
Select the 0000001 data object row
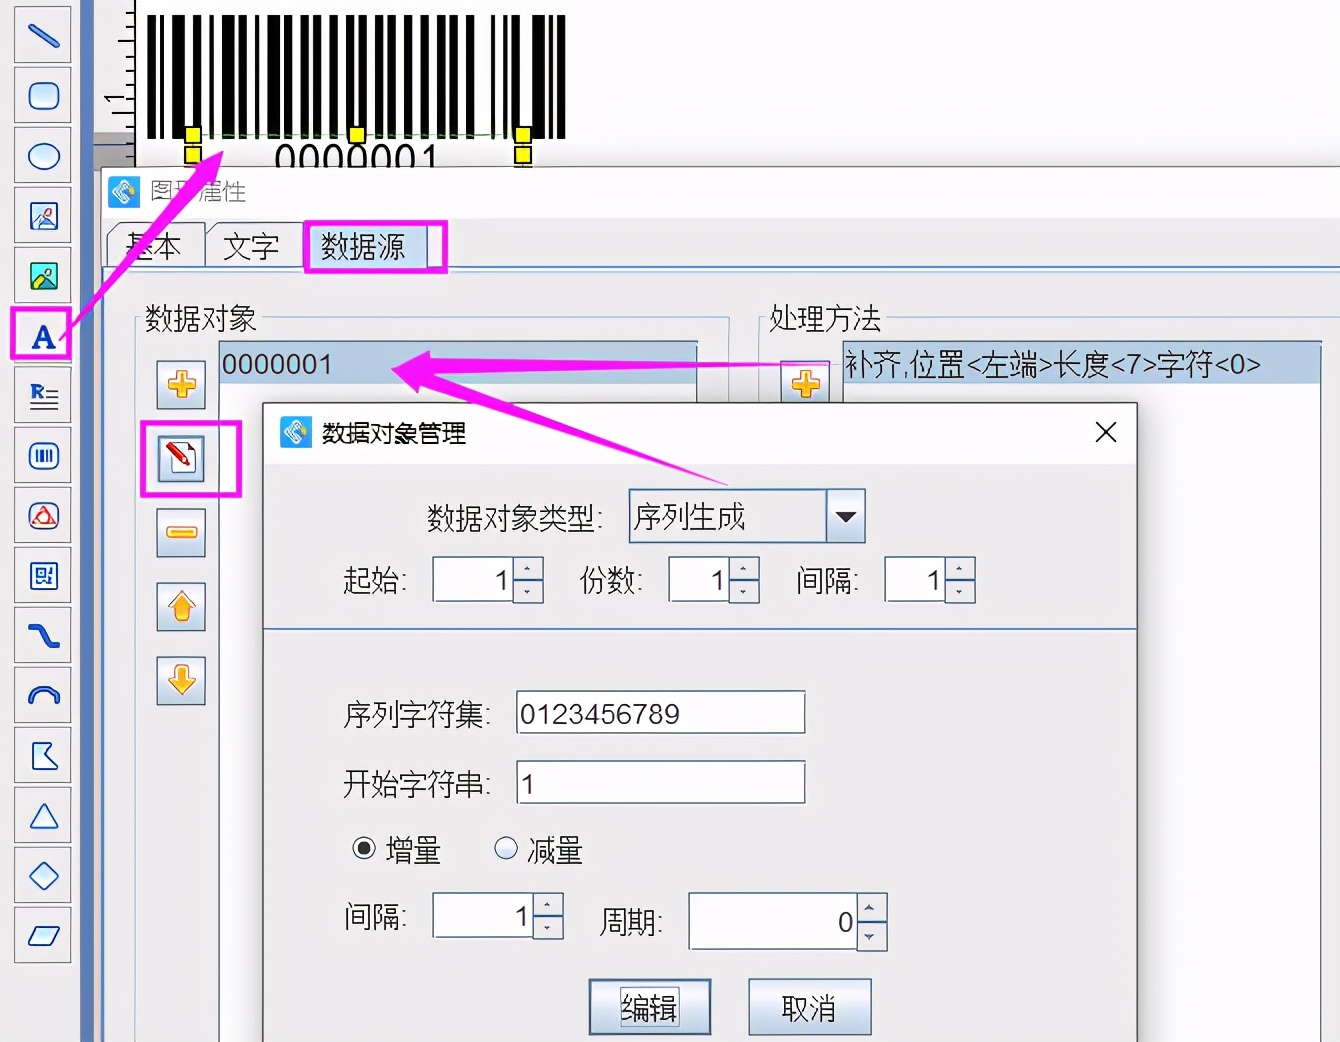458,363
